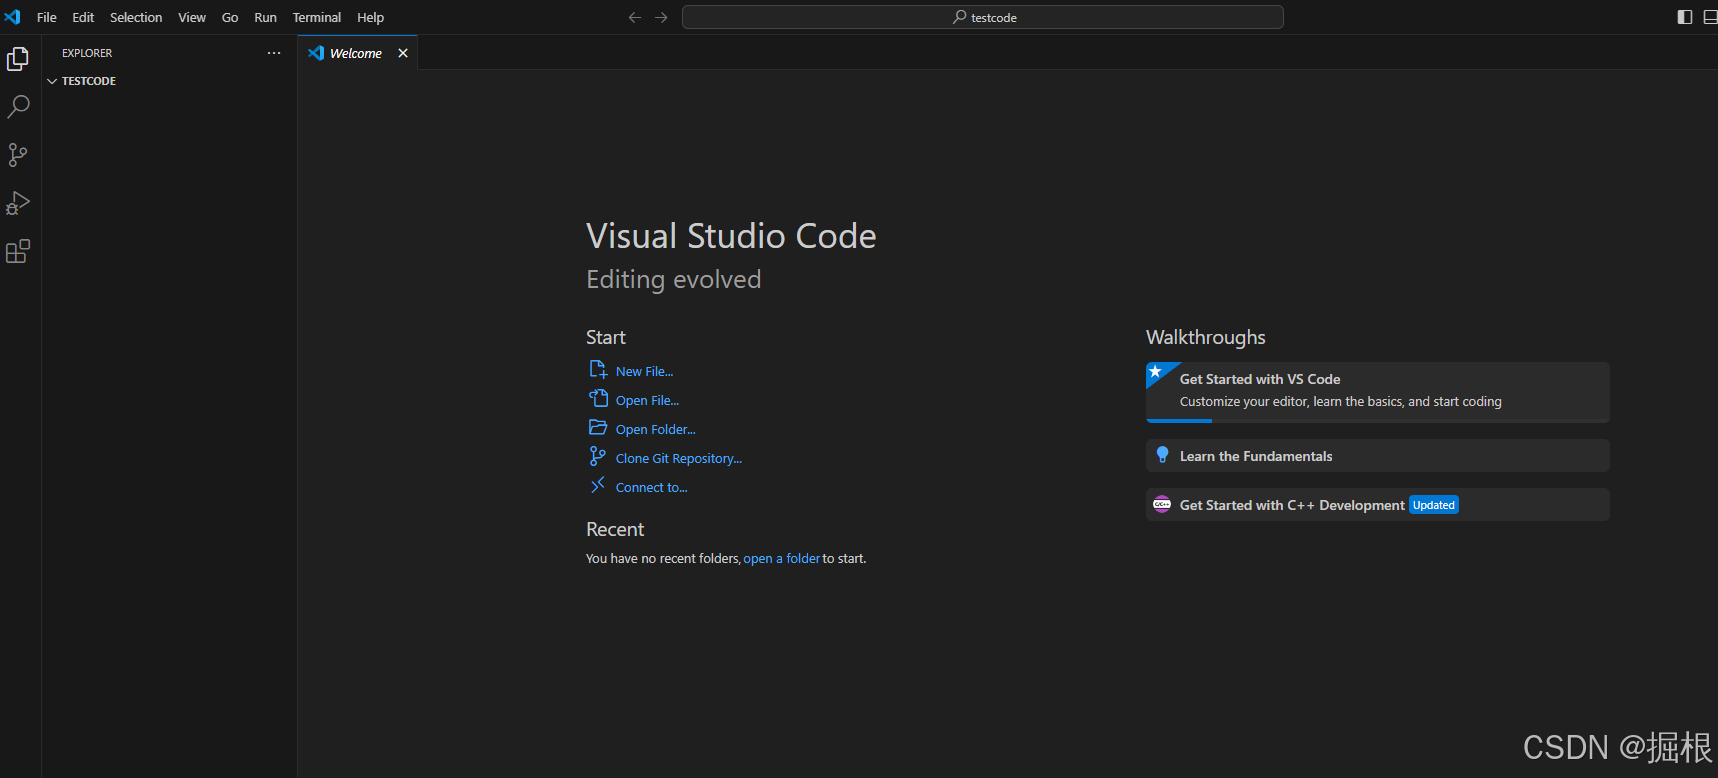
Task: Open the Selection menu
Action: [x=136, y=17]
